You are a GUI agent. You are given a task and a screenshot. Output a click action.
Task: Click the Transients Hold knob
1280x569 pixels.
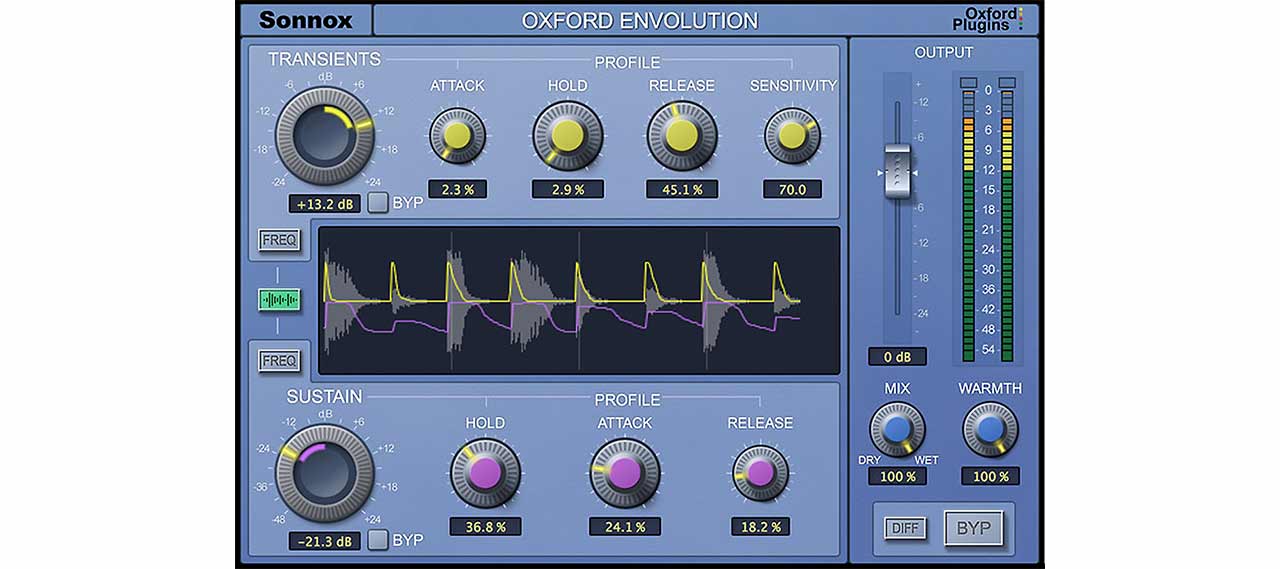[567, 136]
